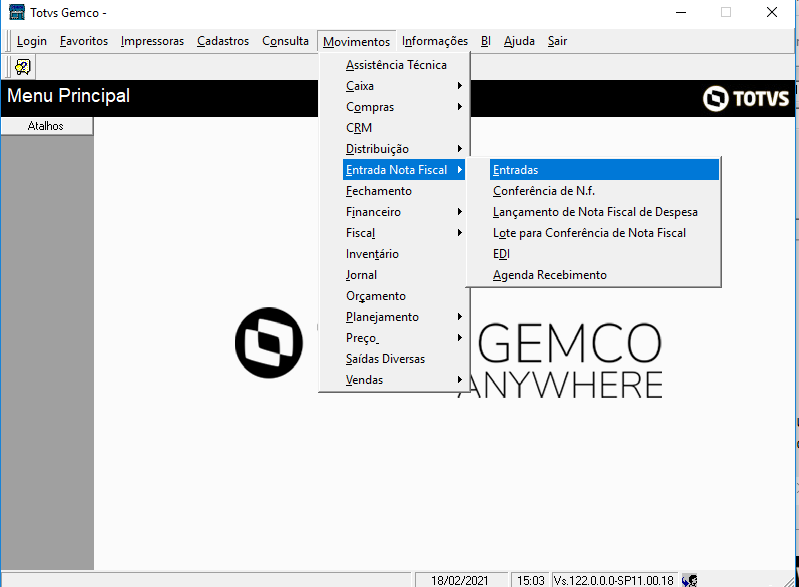
Task: Choose Lançamento de Nota Fiscal de Despesa
Action: (604, 212)
